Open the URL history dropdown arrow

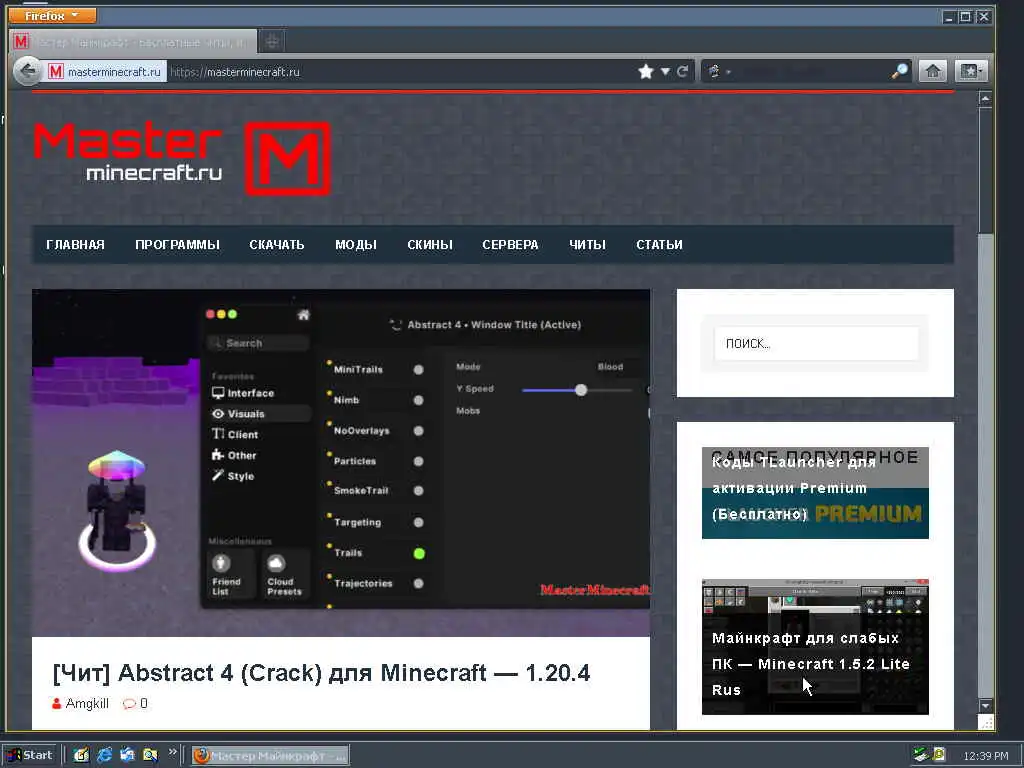665,71
